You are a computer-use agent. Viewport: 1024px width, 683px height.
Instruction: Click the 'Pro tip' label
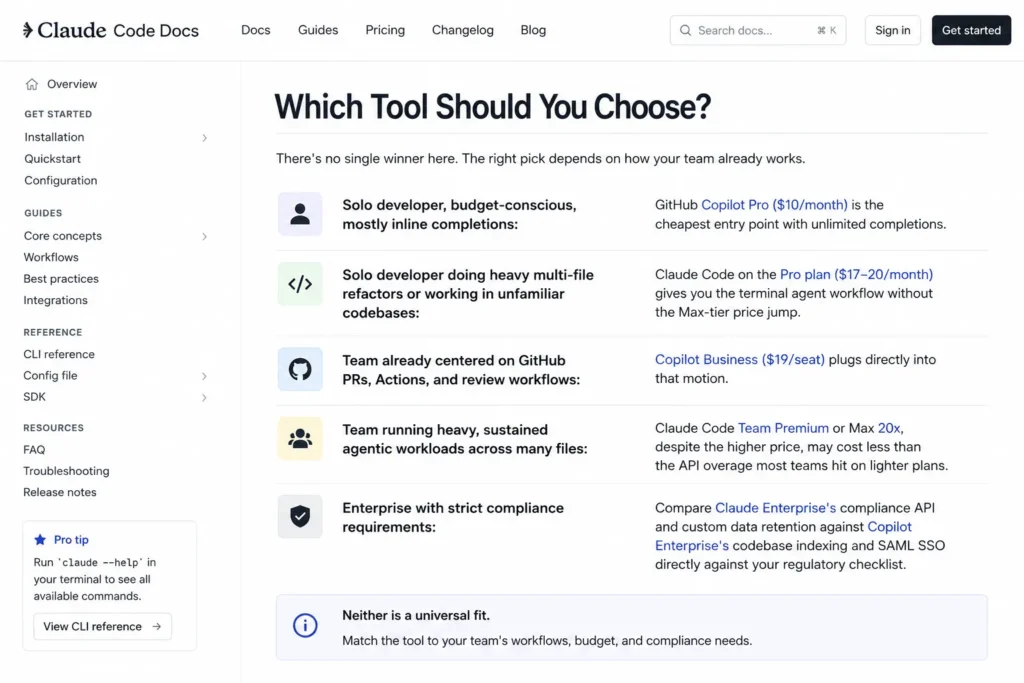pyautogui.click(x=71, y=540)
